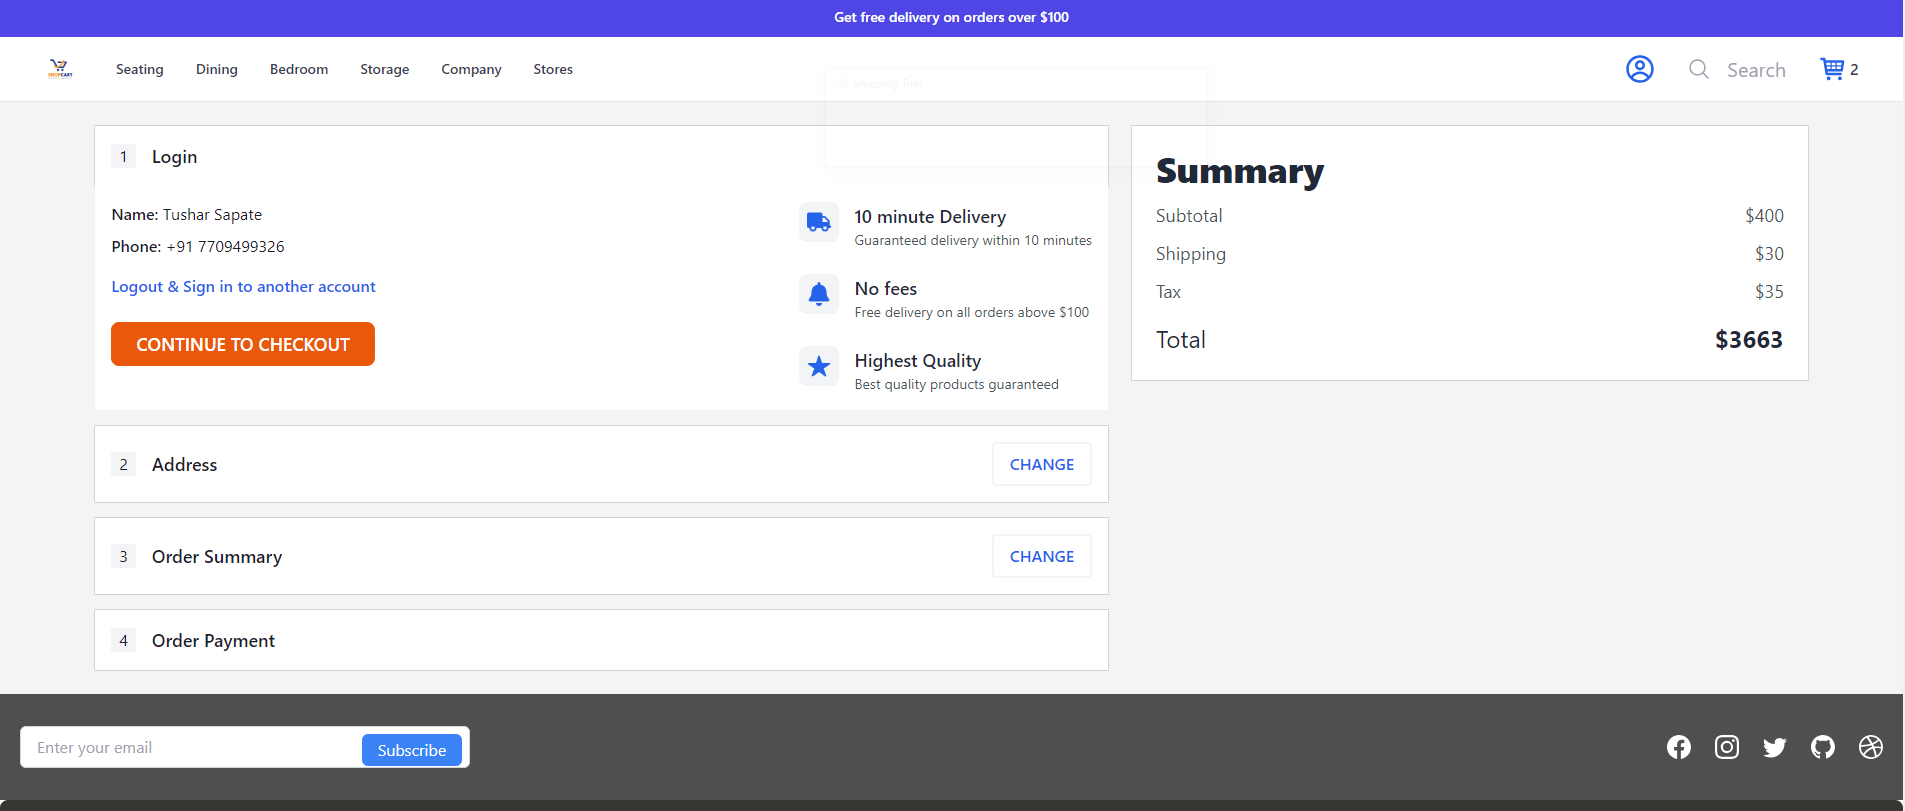This screenshot has width=1905, height=811.
Task: Open the ShopCart logo home link
Action: 60,68
